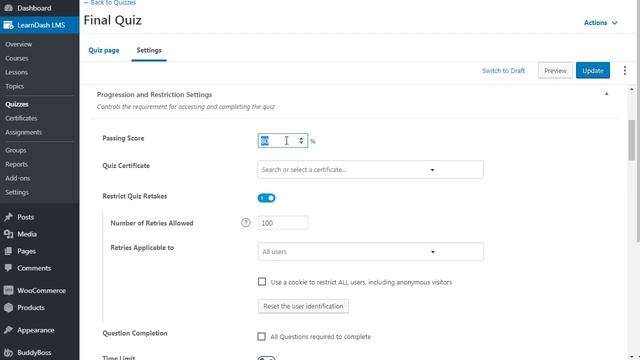Open Lessons in LearnDash menu
This screenshot has height=360, width=640.
click(x=17, y=72)
